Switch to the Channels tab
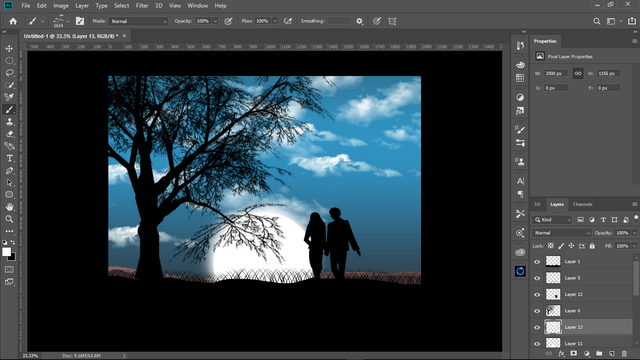640x360 pixels. pos(582,204)
